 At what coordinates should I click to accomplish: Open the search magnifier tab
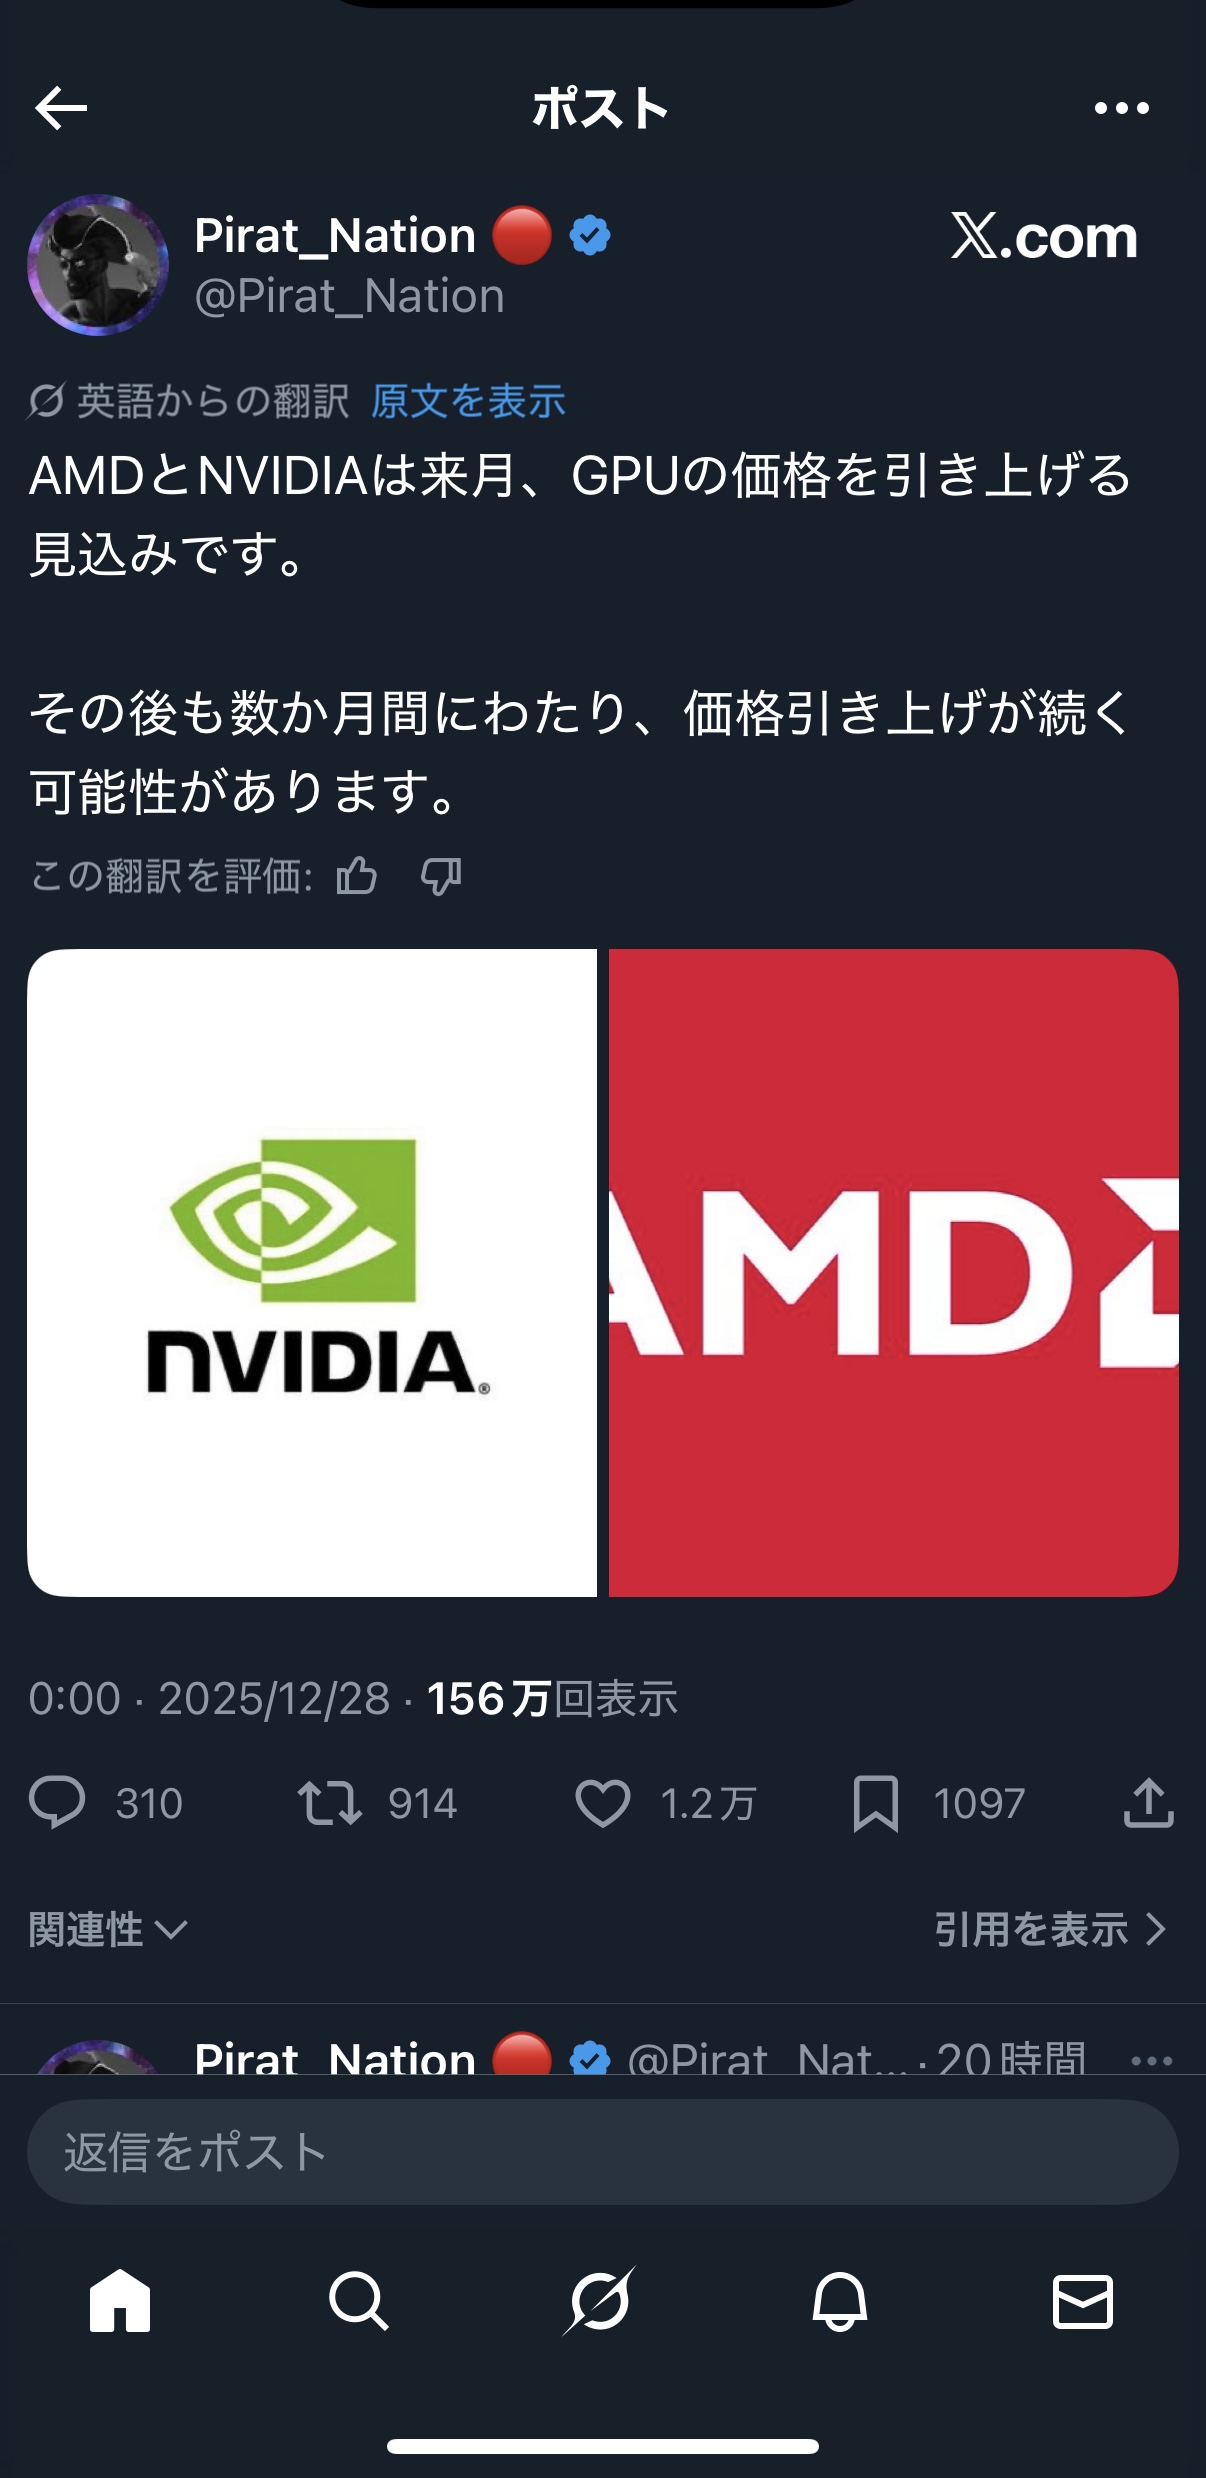[x=358, y=2301]
